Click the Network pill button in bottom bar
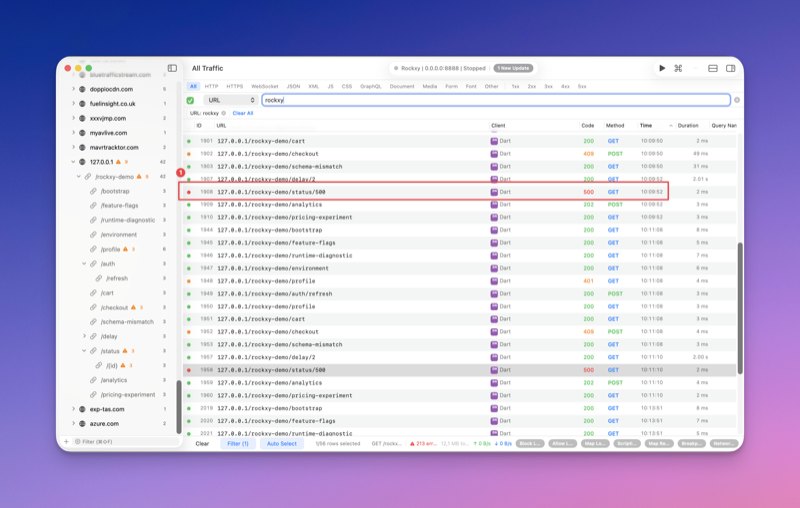 [723, 444]
